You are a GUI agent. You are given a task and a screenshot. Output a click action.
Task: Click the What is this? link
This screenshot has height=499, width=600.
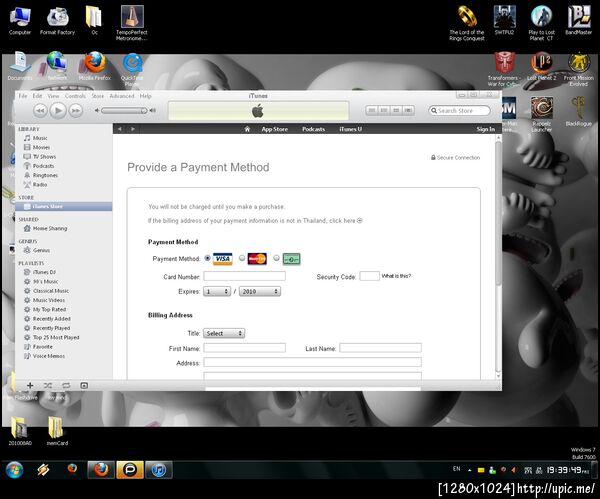(396, 276)
